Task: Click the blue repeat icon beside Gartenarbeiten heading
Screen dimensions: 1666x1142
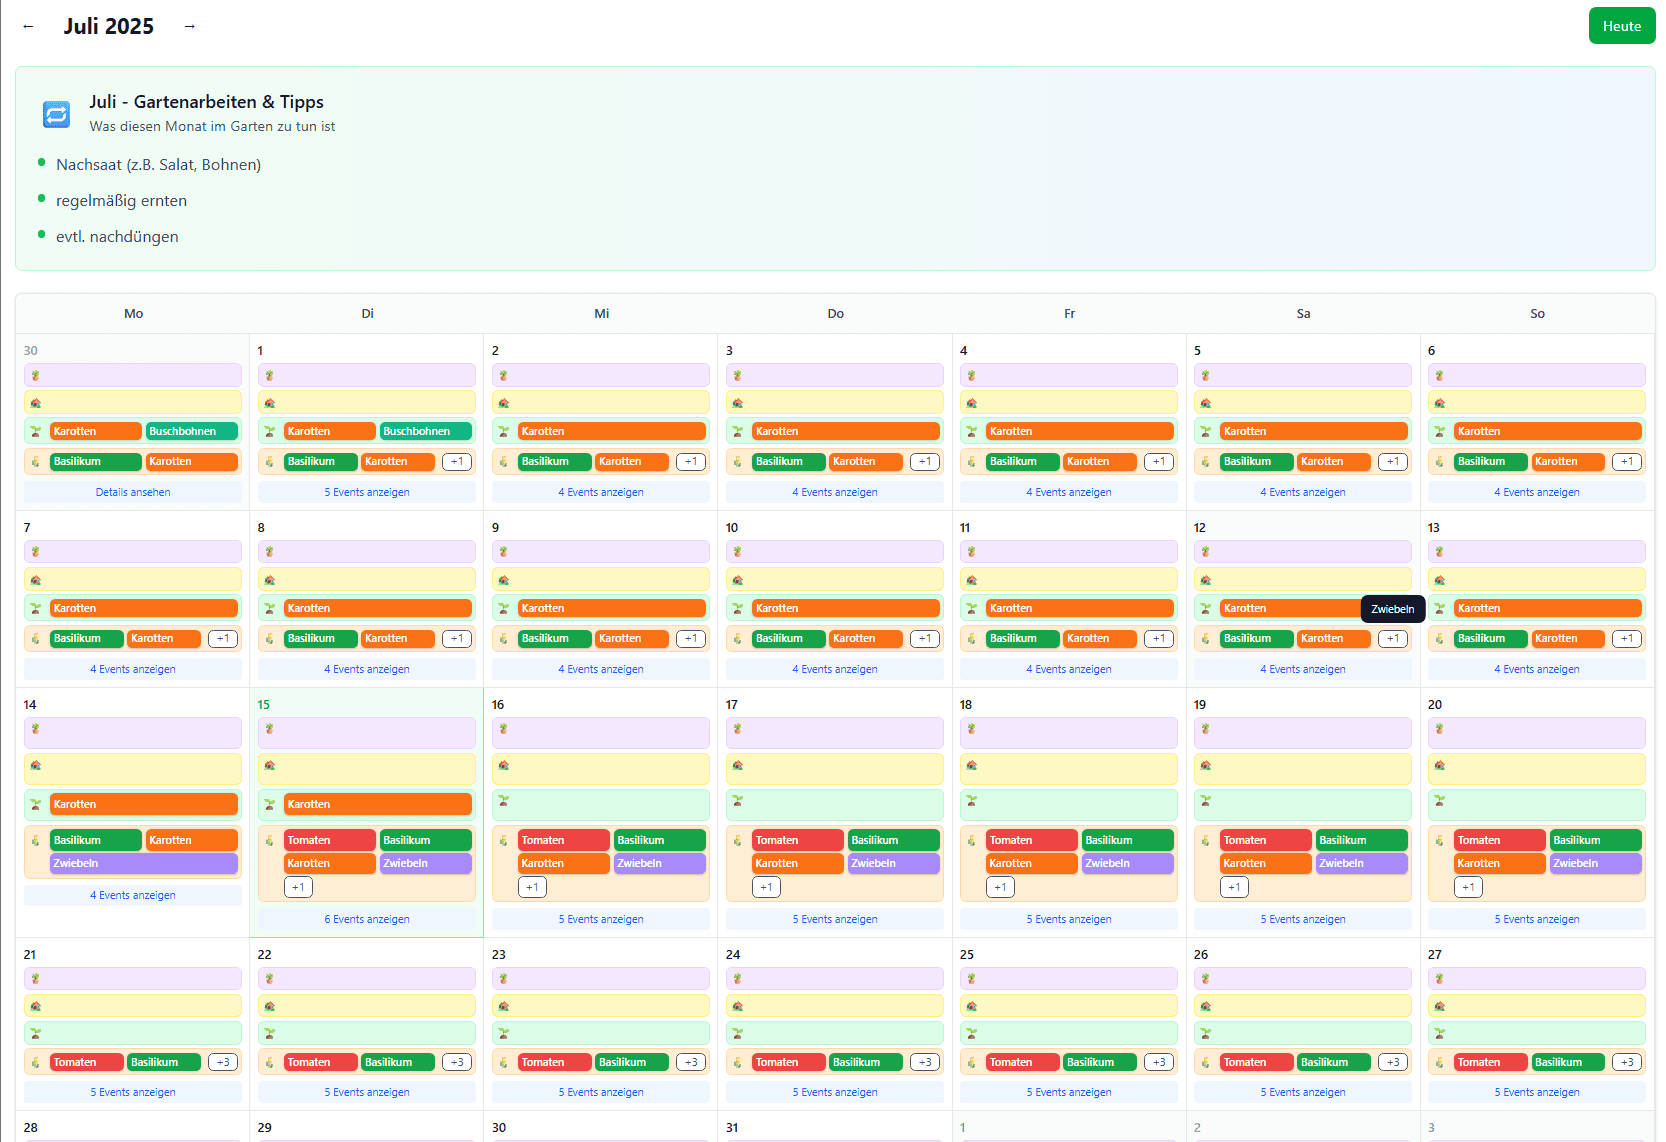Action: click(x=56, y=114)
